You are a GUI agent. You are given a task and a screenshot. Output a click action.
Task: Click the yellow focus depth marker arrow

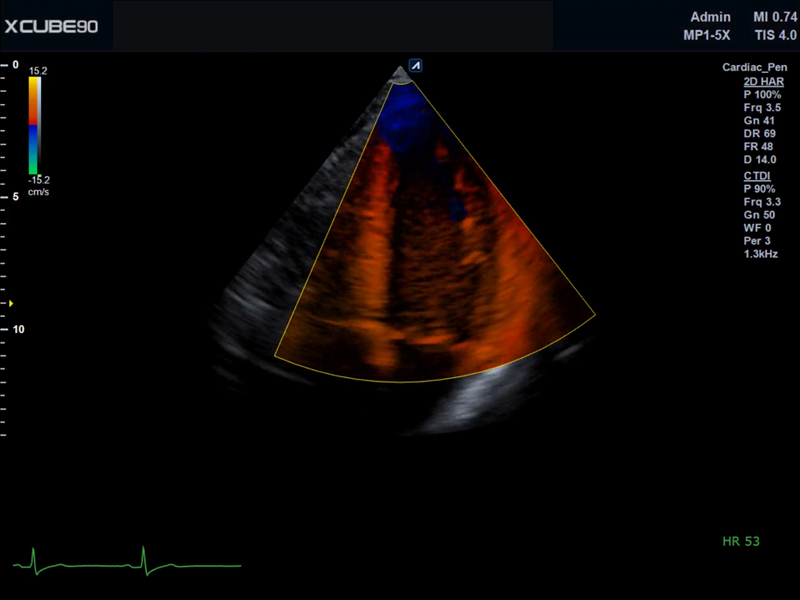(11, 304)
